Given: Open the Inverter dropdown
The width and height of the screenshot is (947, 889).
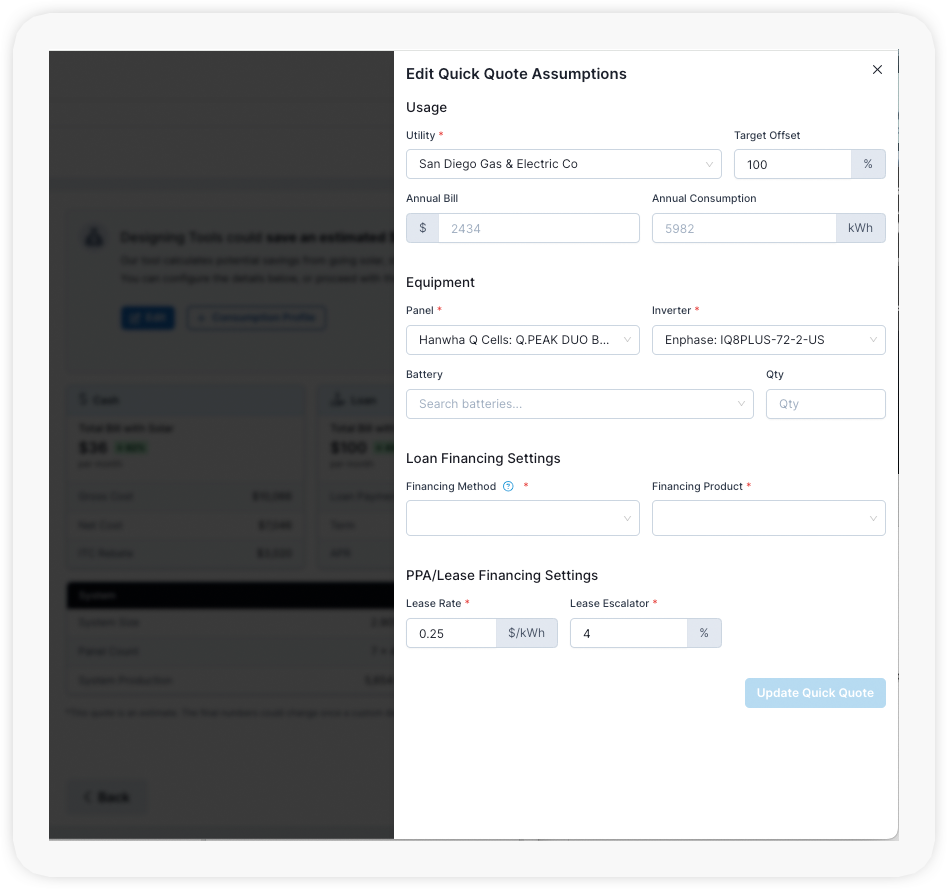Looking at the screenshot, I should 768,340.
